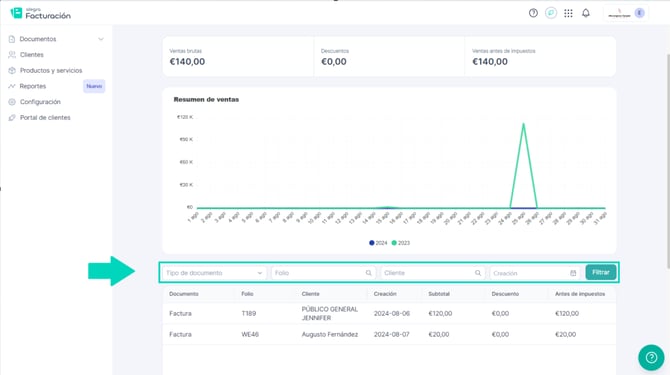
Task: Open the Tipo de documento dropdown
Action: click(x=214, y=273)
